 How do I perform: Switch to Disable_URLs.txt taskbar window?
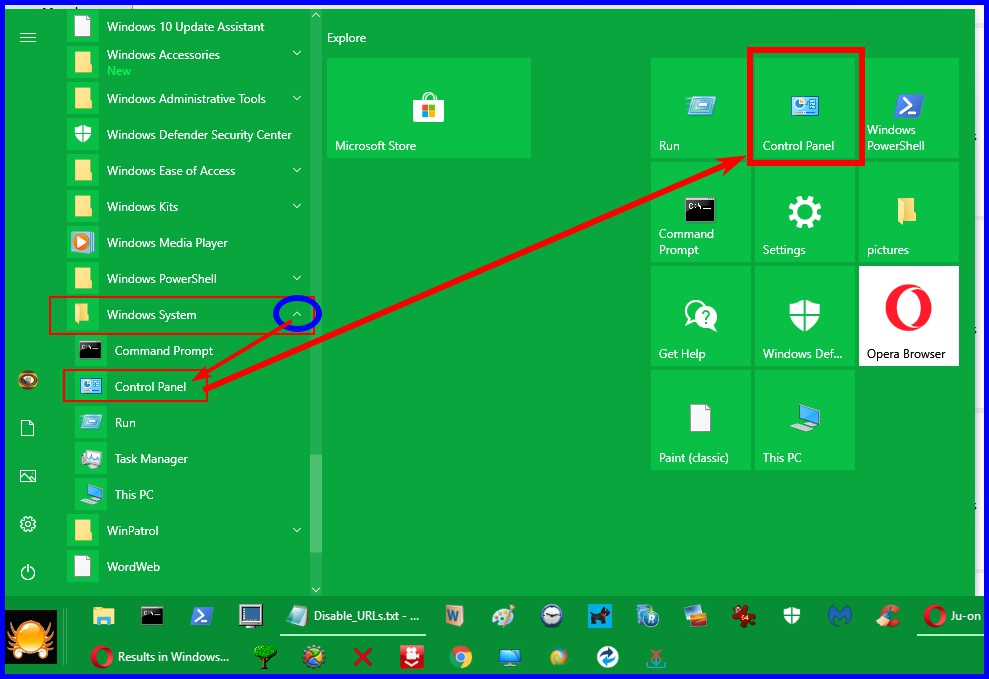pyautogui.click(x=353, y=616)
